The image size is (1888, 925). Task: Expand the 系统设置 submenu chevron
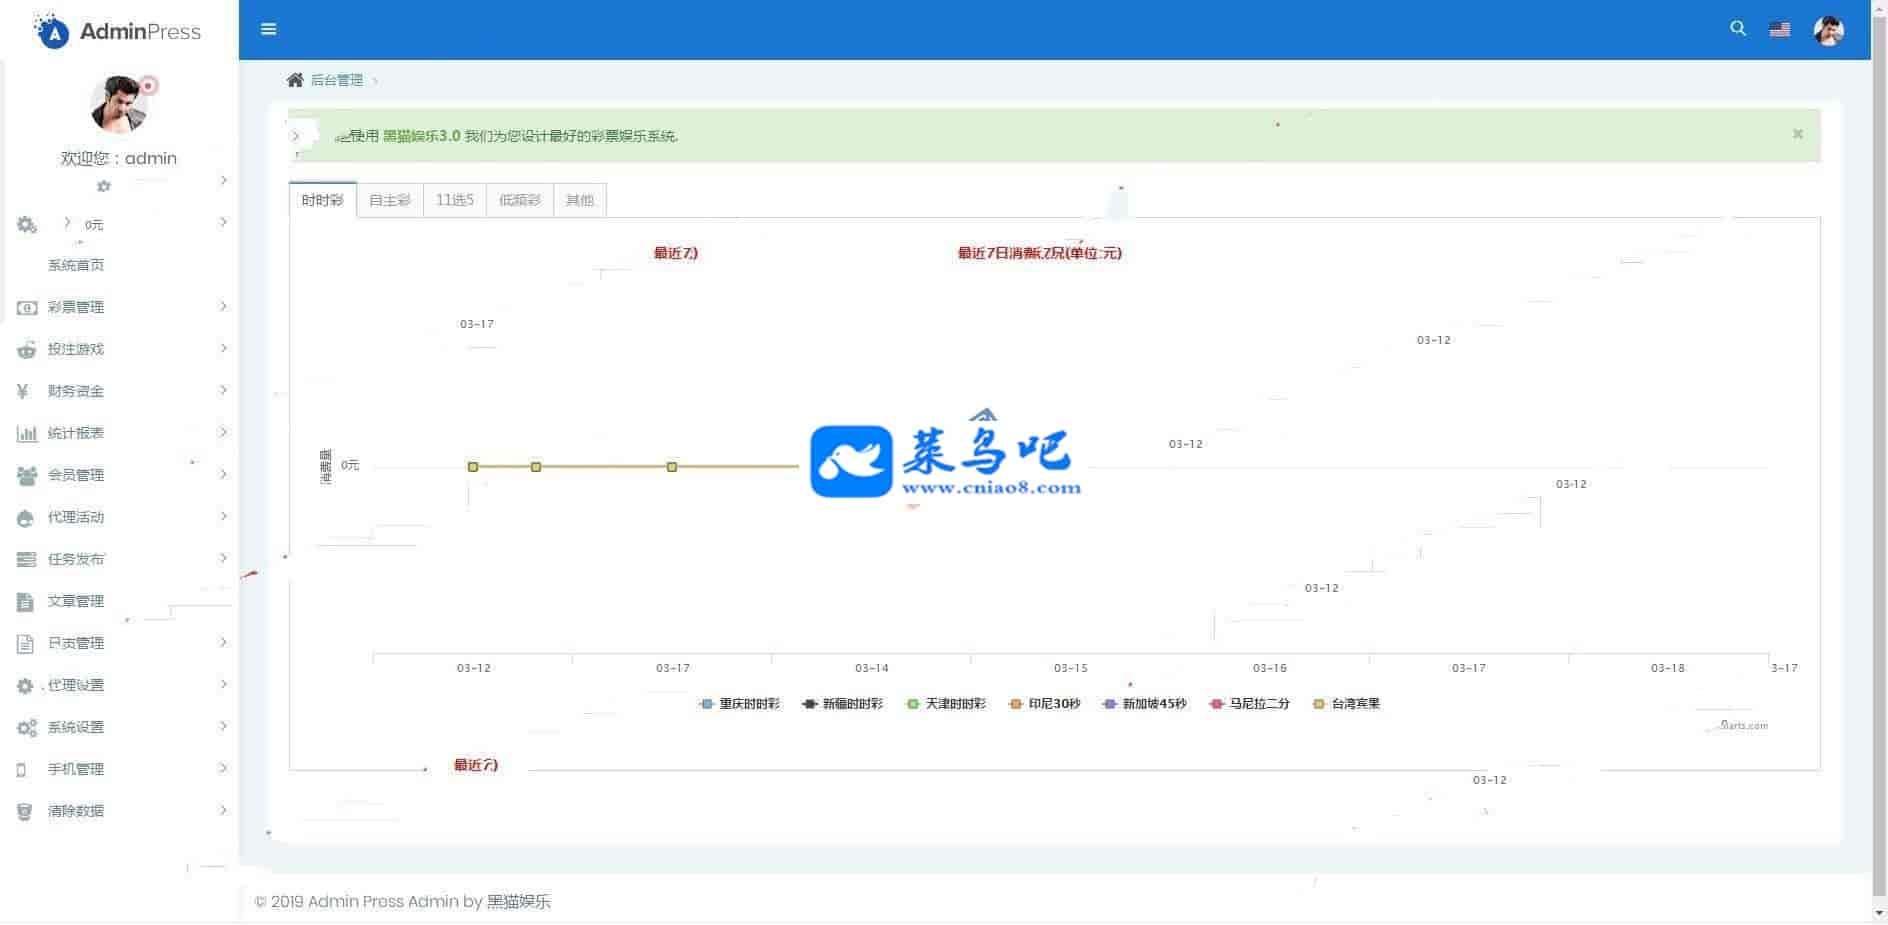(223, 726)
